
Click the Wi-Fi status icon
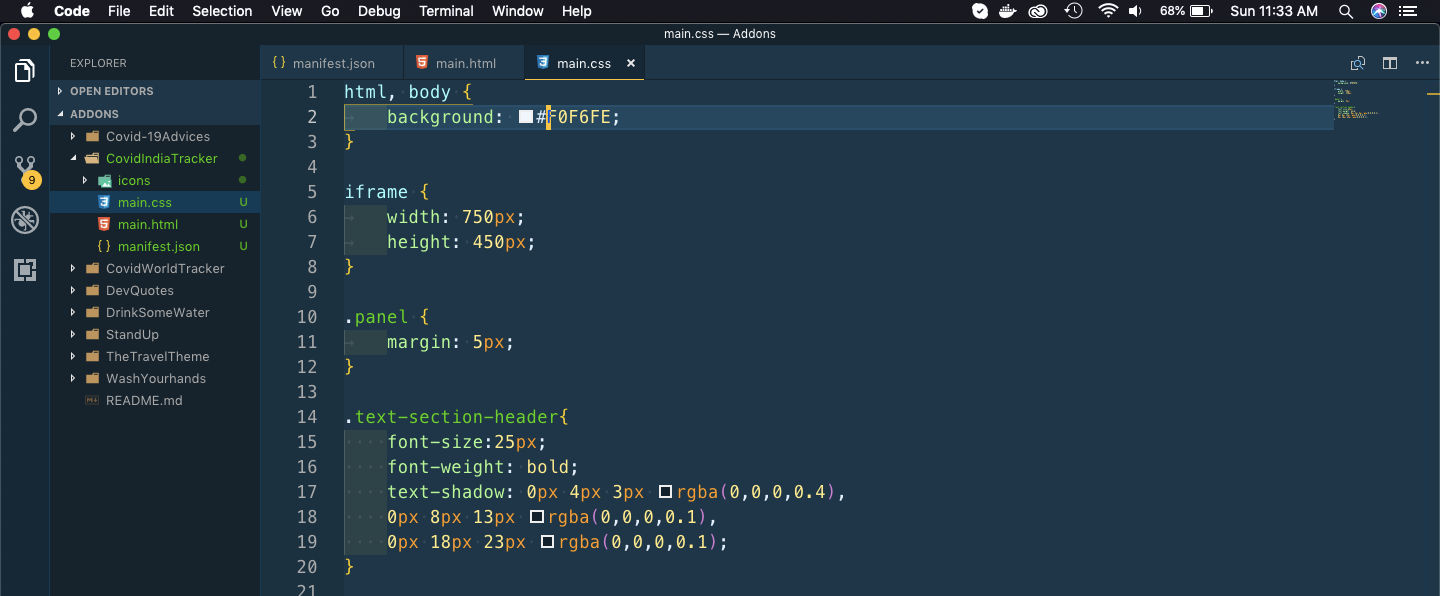[1107, 11]
